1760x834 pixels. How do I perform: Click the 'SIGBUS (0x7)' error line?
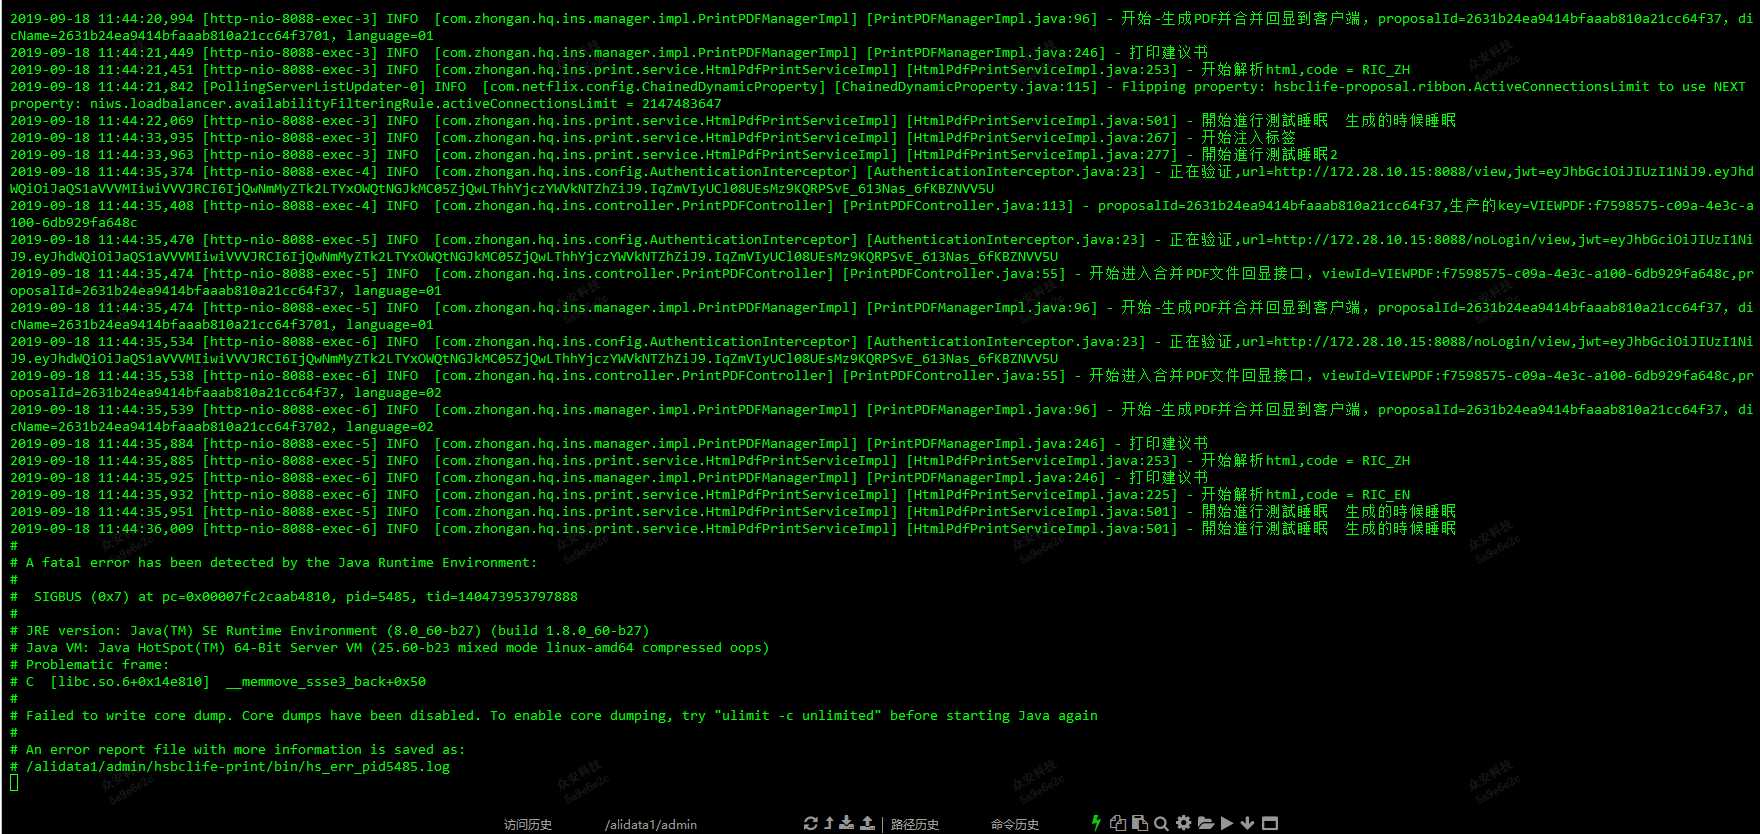pos(294,597)
